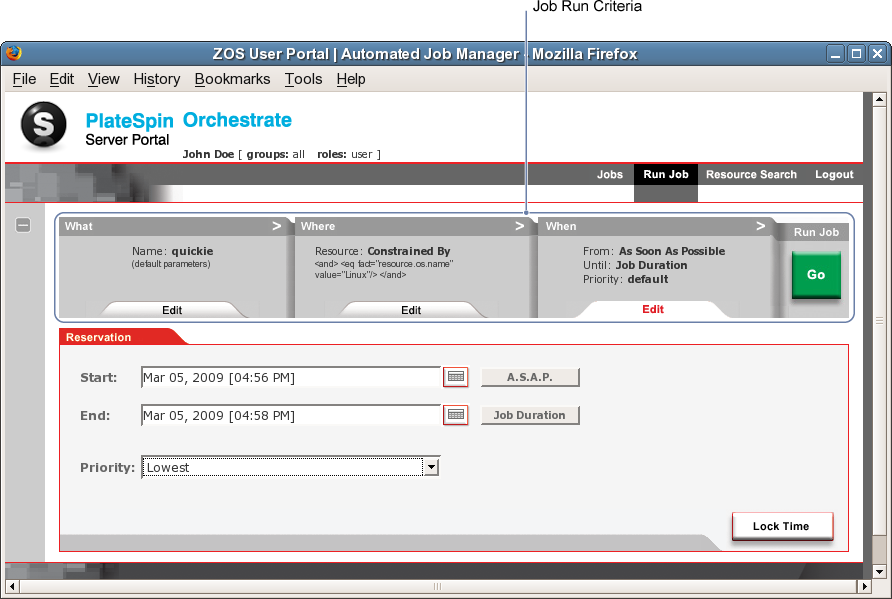
Task: Click the horizontal scrollbar left arrow
Action: 12,586
